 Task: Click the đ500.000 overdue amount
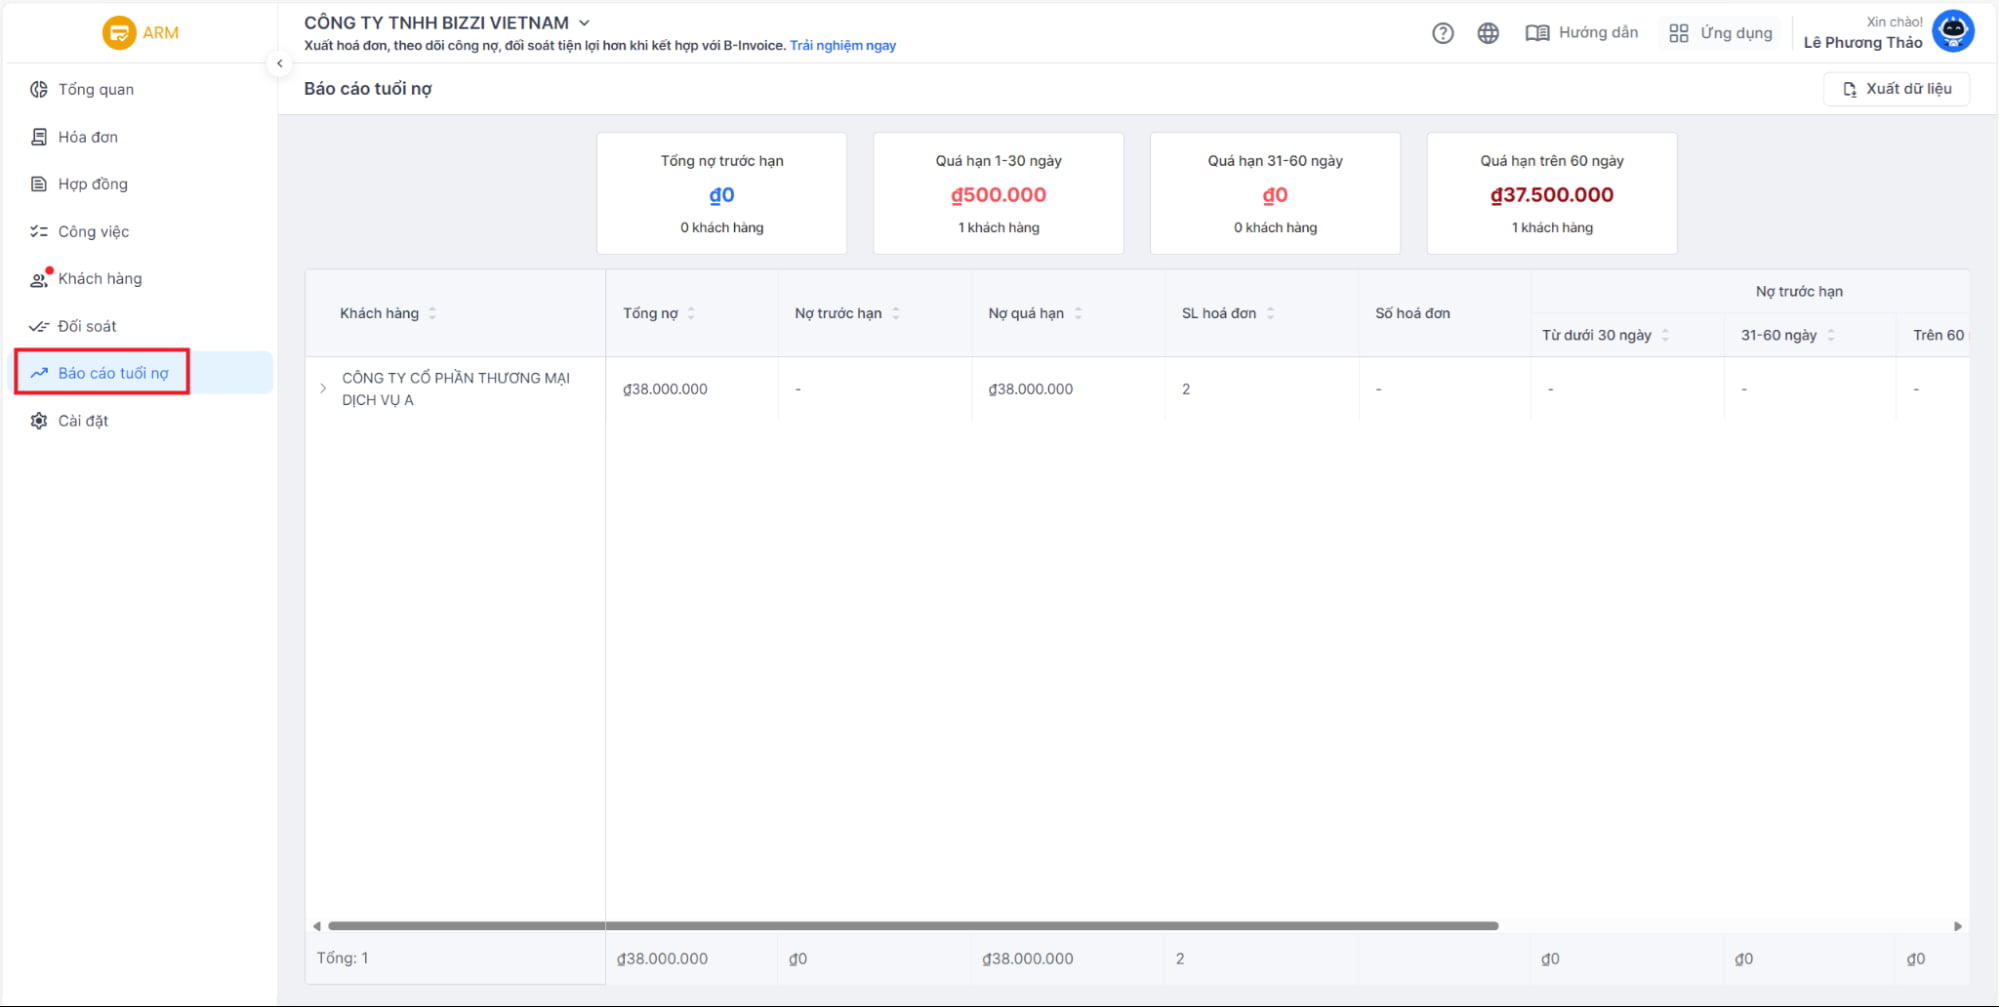(999, 195)
